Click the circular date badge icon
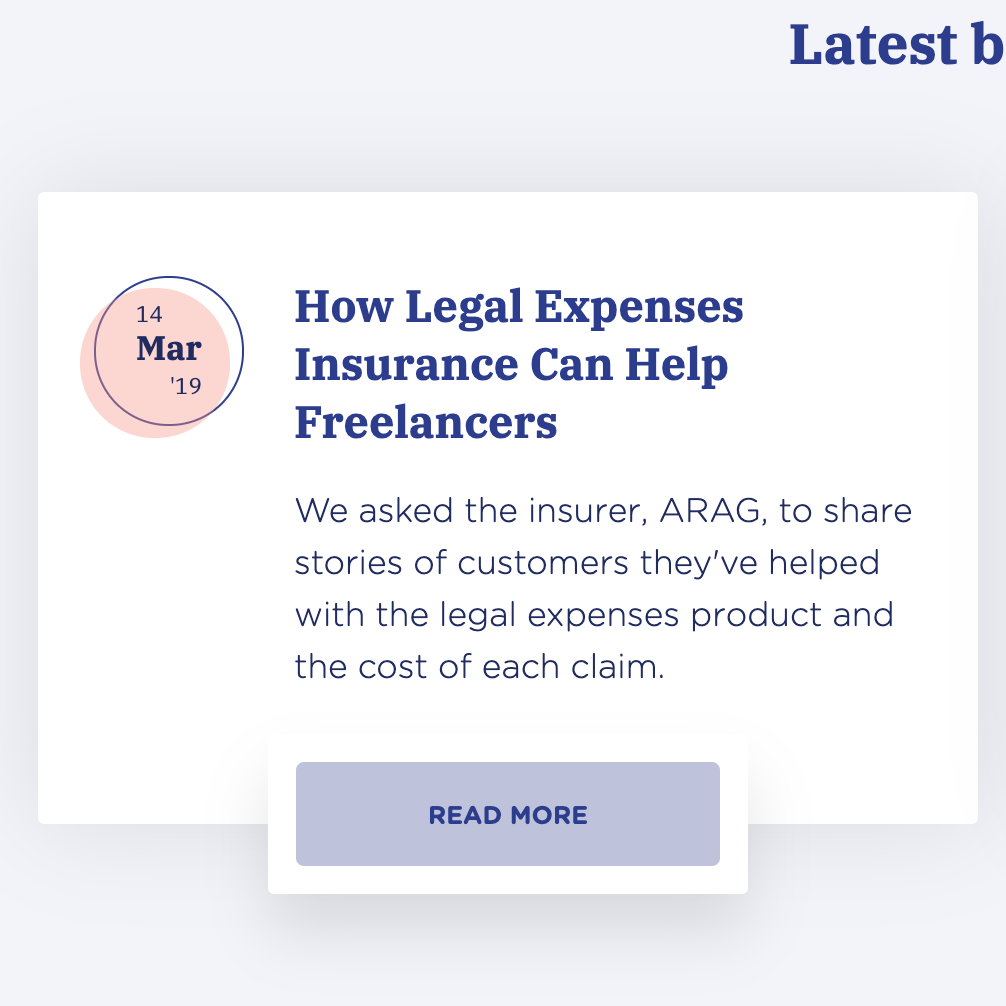 [x=168, y=351]
